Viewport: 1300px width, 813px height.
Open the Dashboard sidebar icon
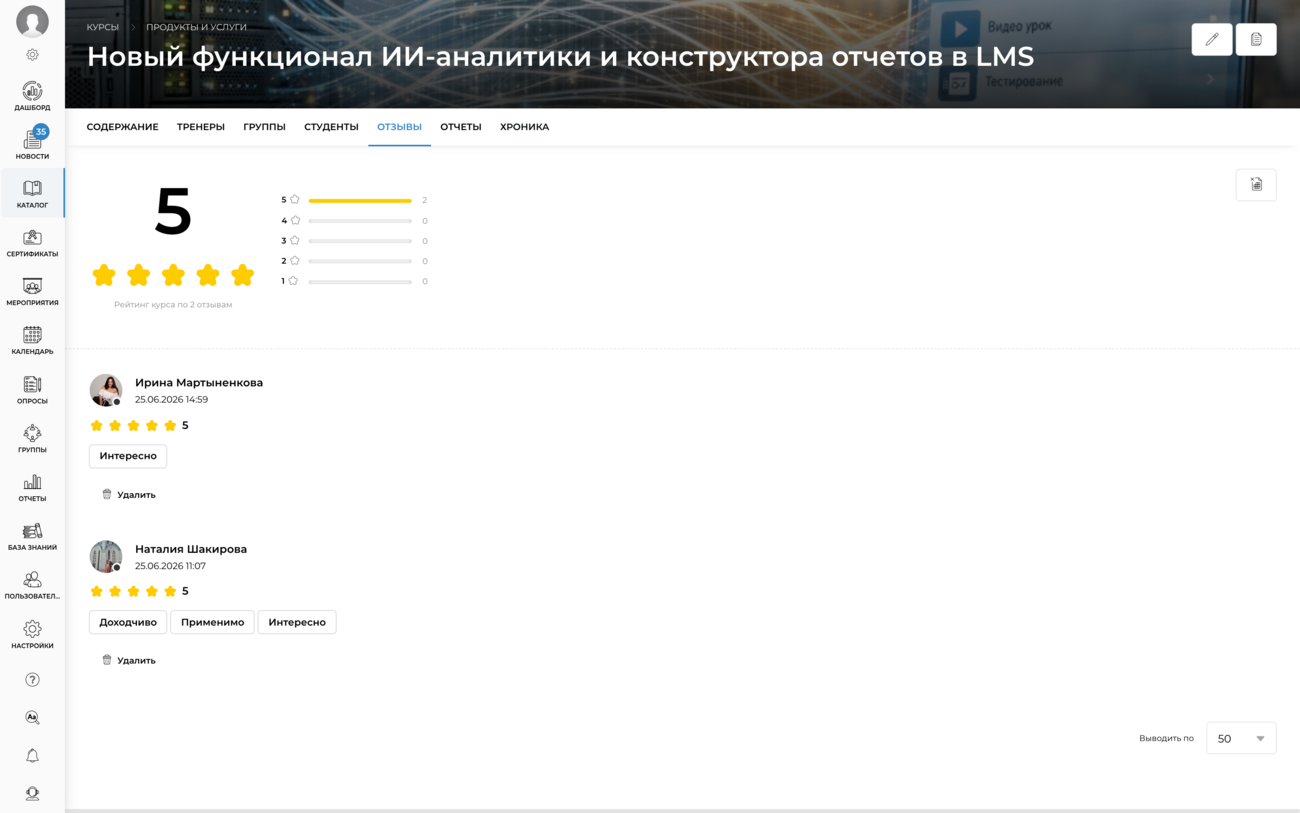pyautogui.click(x=32, y=96)
